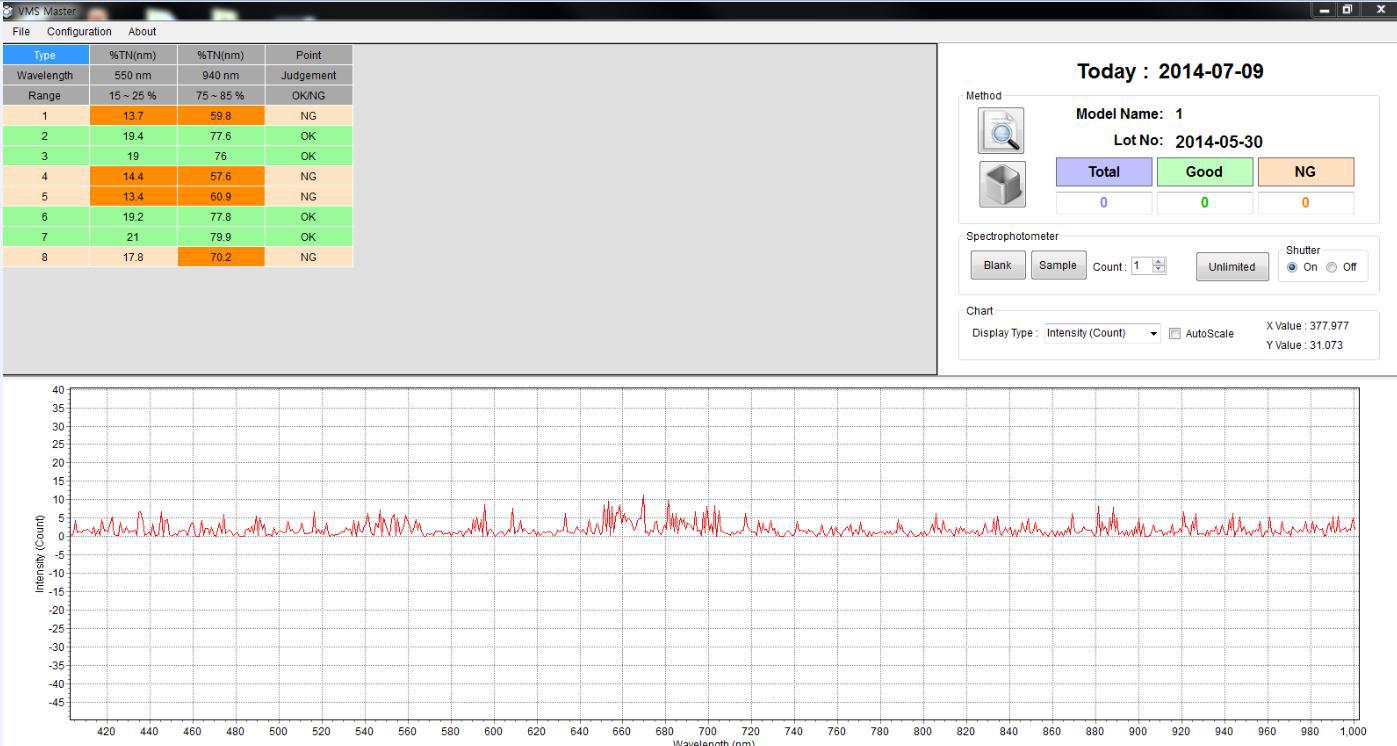The image size is (1397, 746).
Task: Click the Count value field
Action: click(x=1142, y=266)
